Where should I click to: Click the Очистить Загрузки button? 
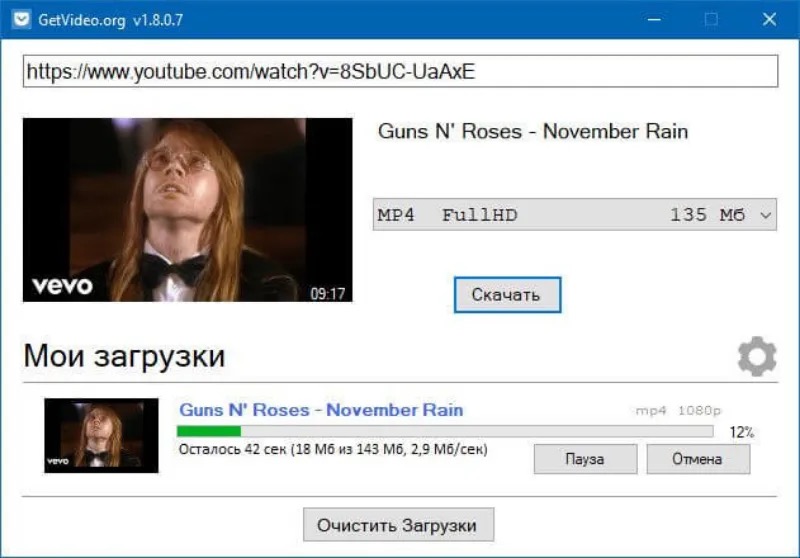coord(398,525)
